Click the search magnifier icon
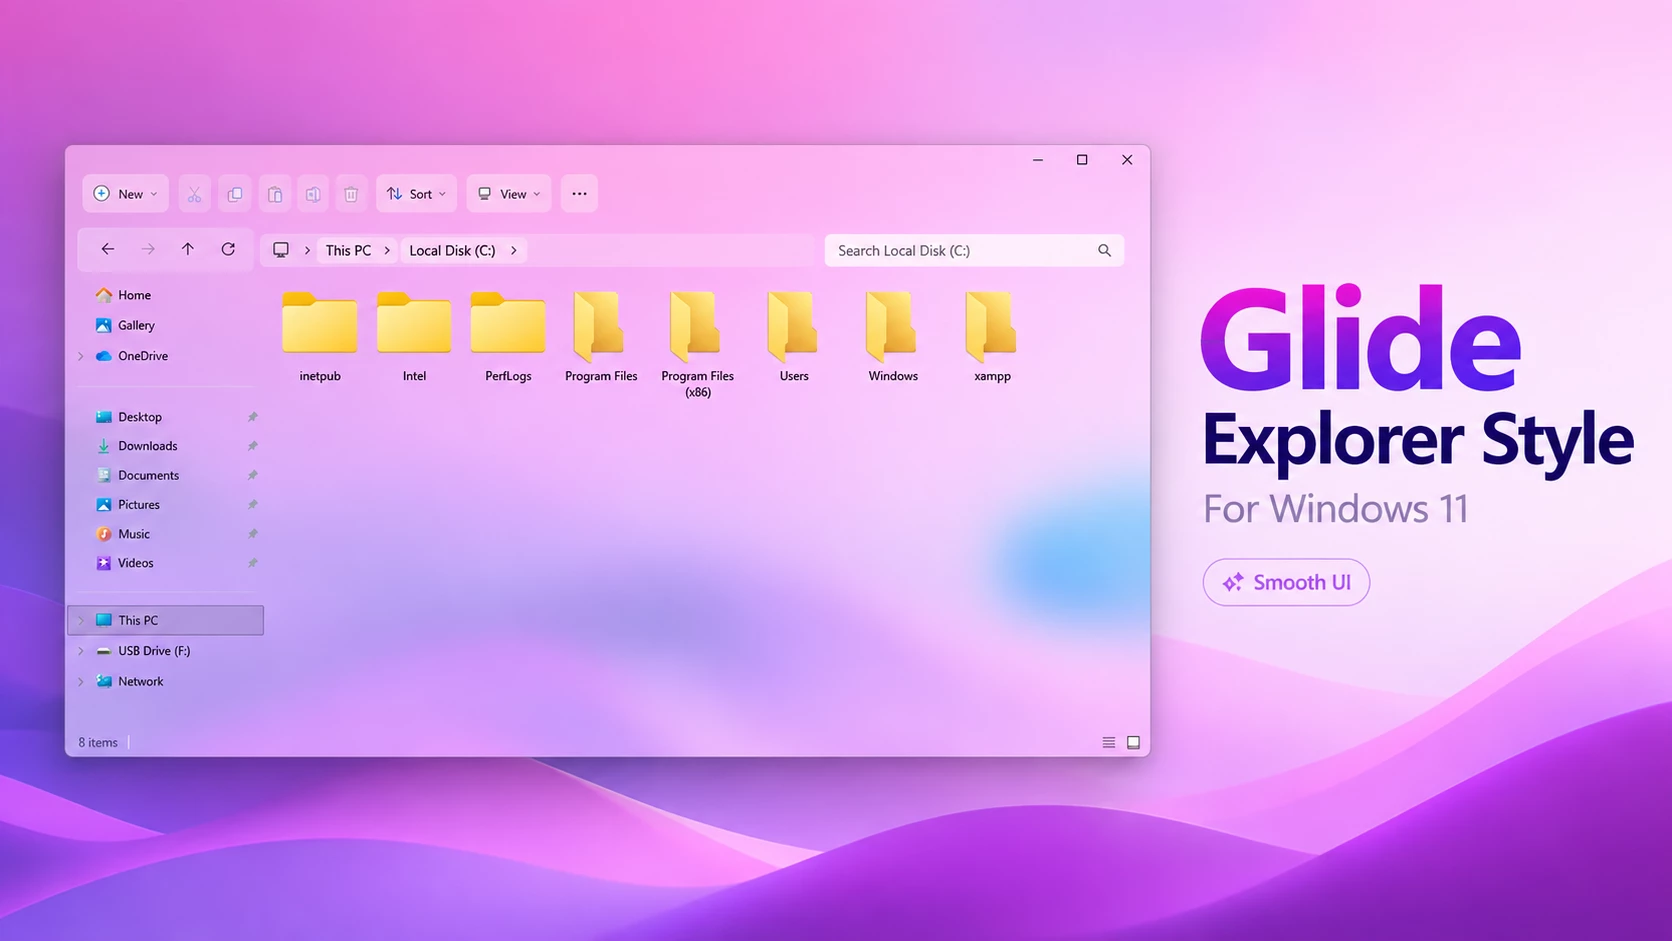 click(1104, 250)
